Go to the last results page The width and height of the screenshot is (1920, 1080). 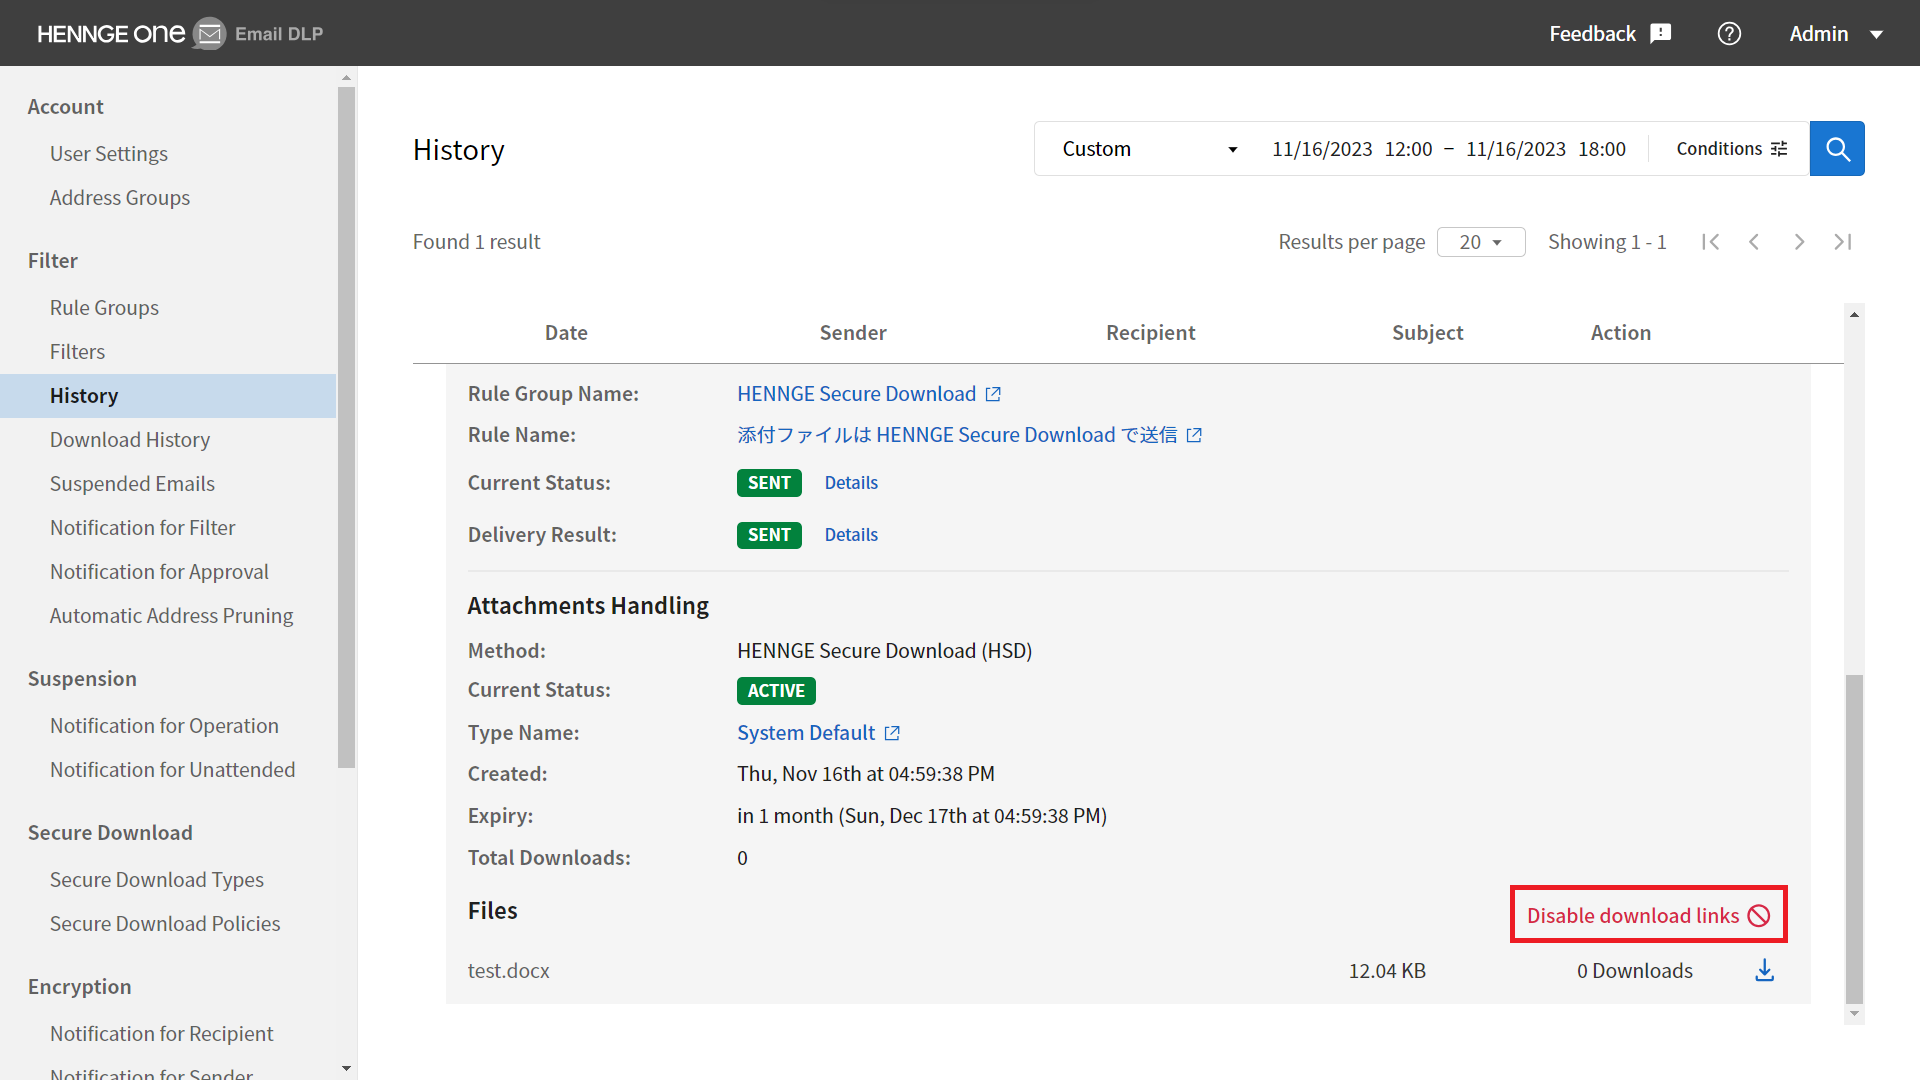click(x=1843, y=242)
